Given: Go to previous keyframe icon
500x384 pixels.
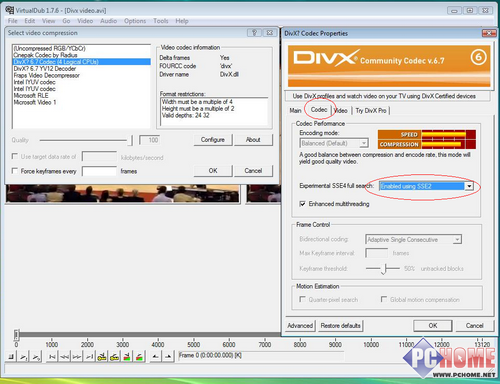Looking at the screenshot, I should tap(102, 357).
